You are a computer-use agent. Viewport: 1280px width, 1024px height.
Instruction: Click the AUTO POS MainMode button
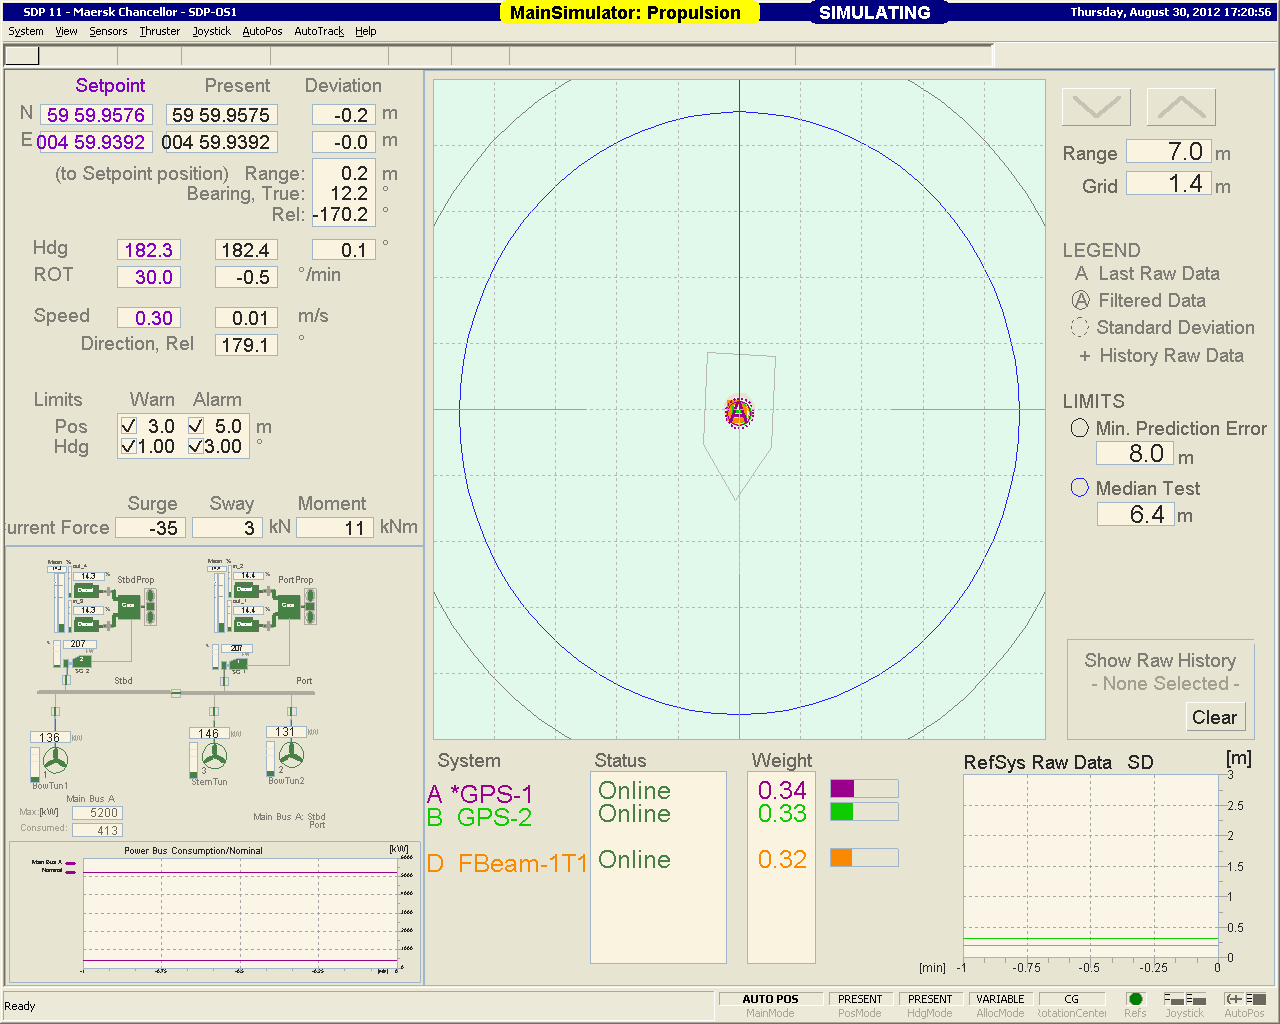770,999
